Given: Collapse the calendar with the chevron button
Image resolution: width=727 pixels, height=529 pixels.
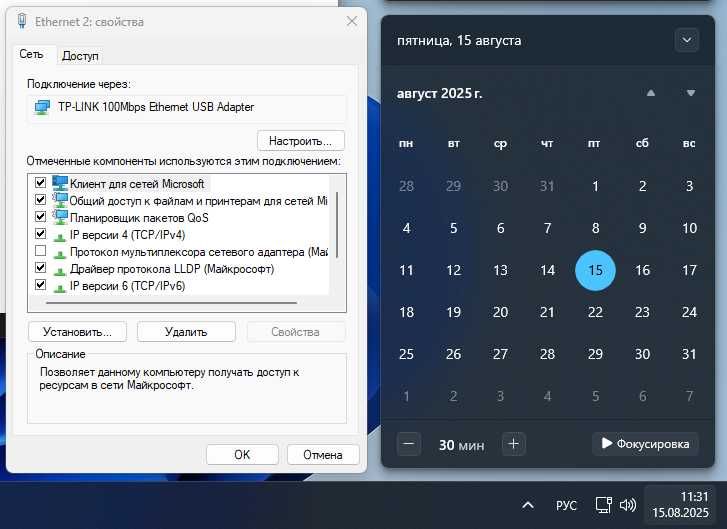Looking at the screenshot, I should (687, 40).
